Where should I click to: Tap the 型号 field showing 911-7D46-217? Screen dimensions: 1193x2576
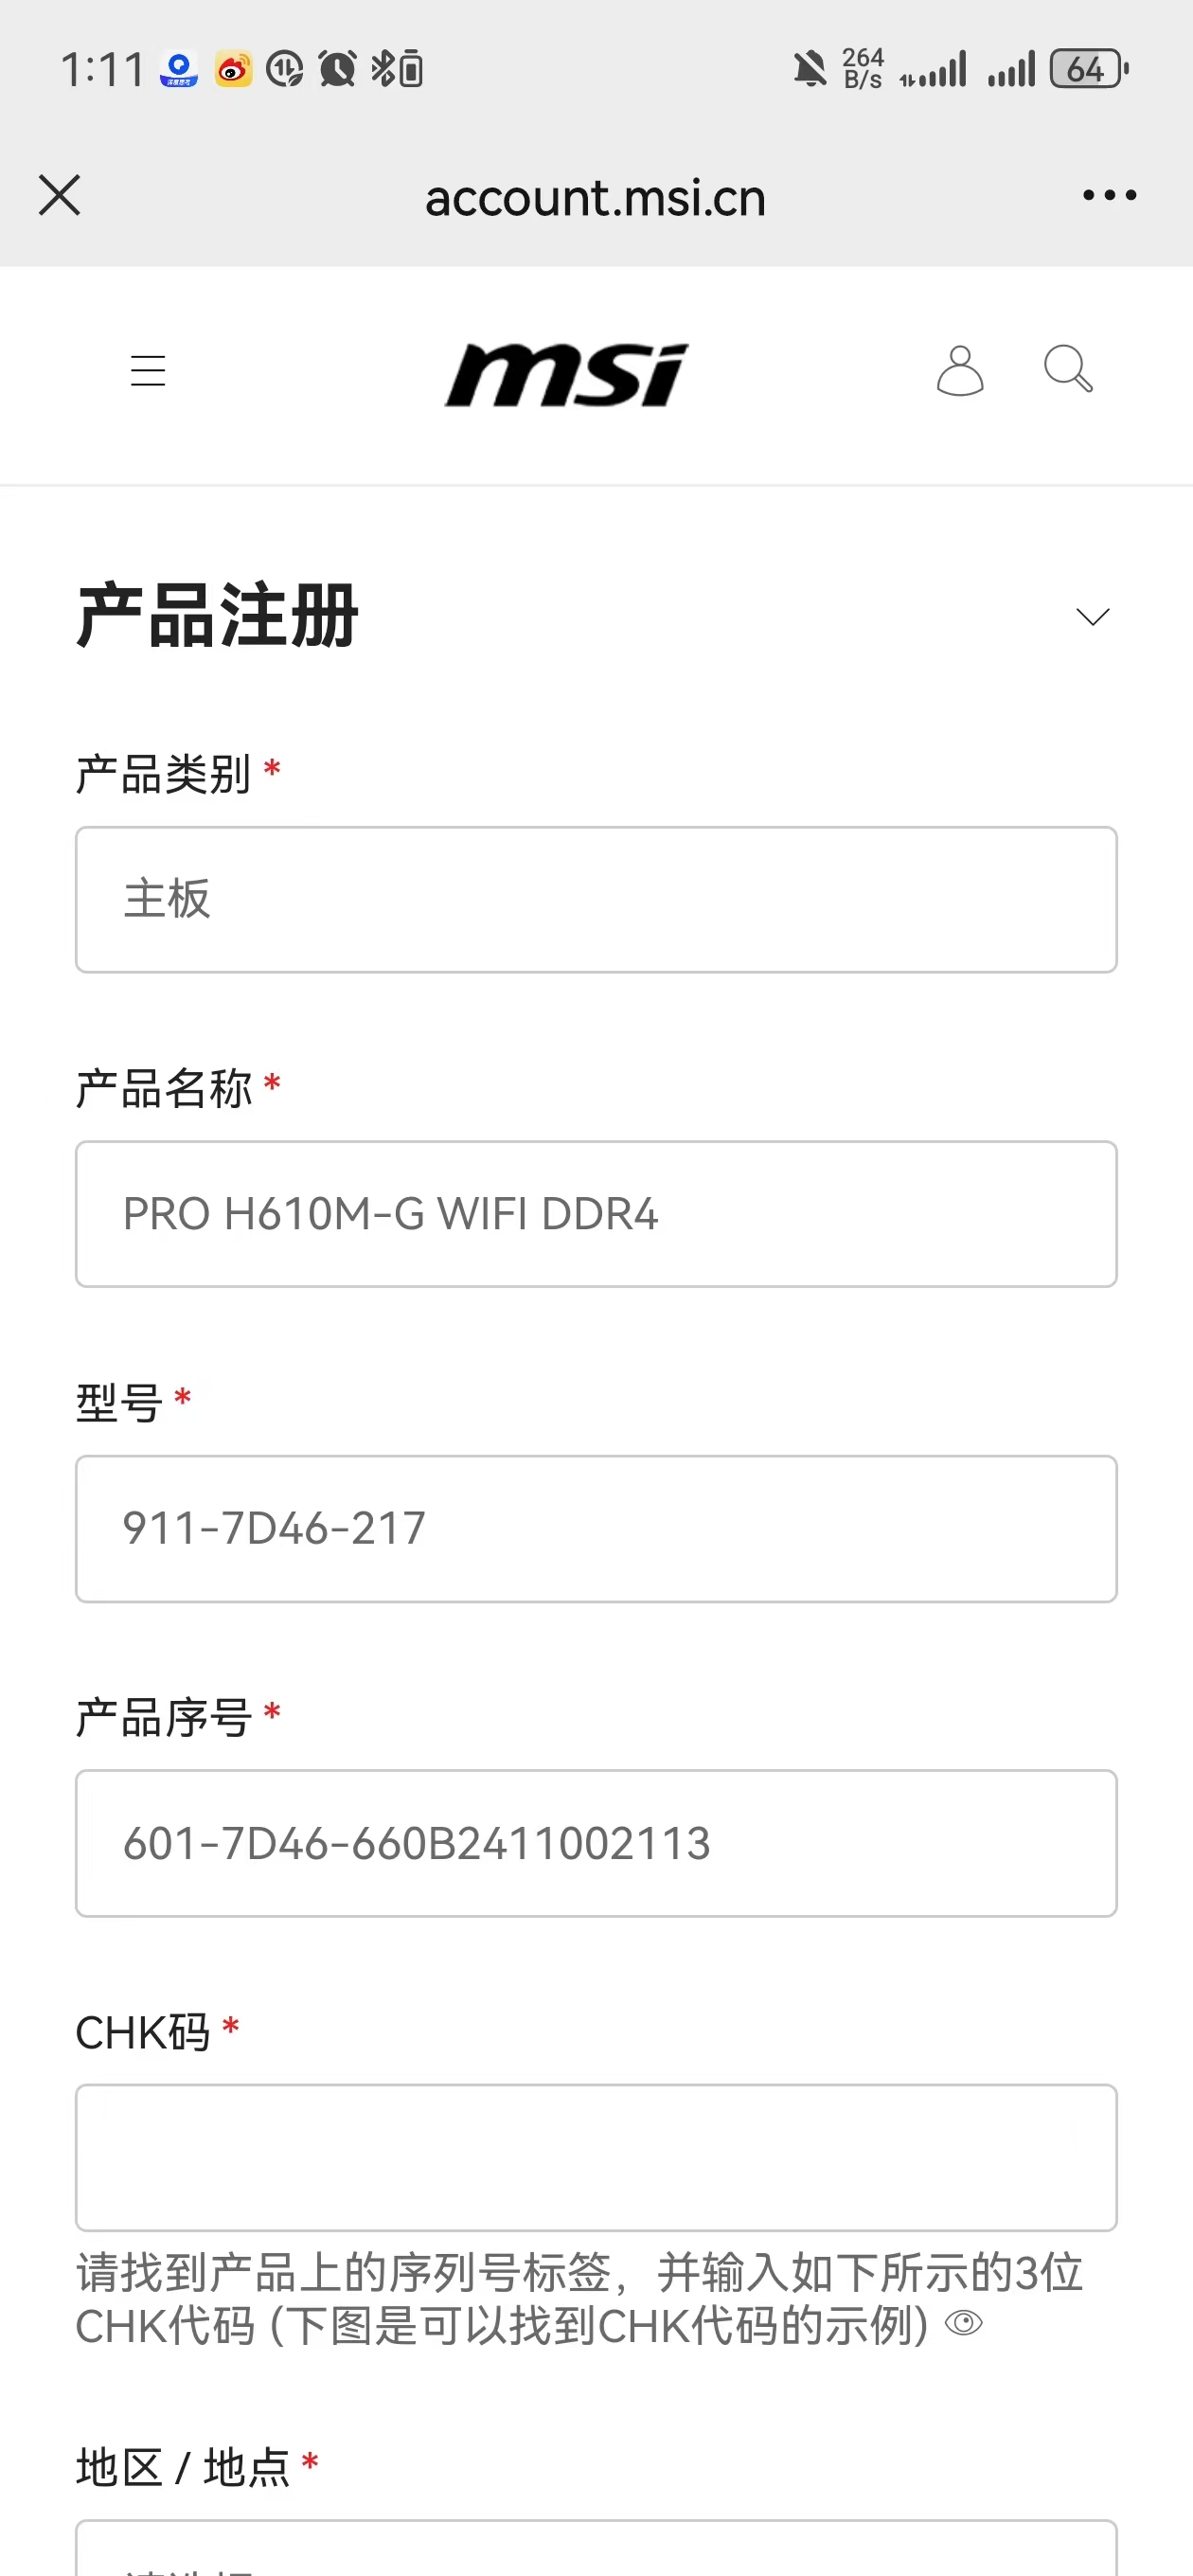596,1528
